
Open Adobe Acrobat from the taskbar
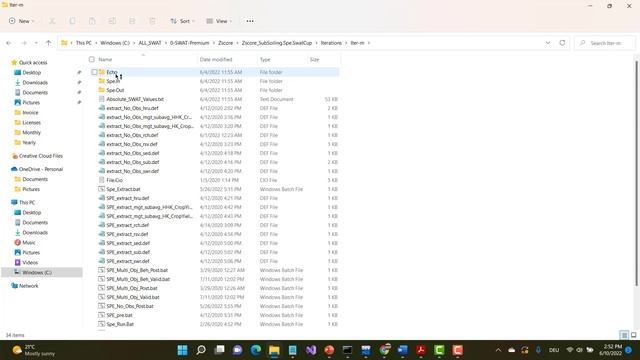421,350
